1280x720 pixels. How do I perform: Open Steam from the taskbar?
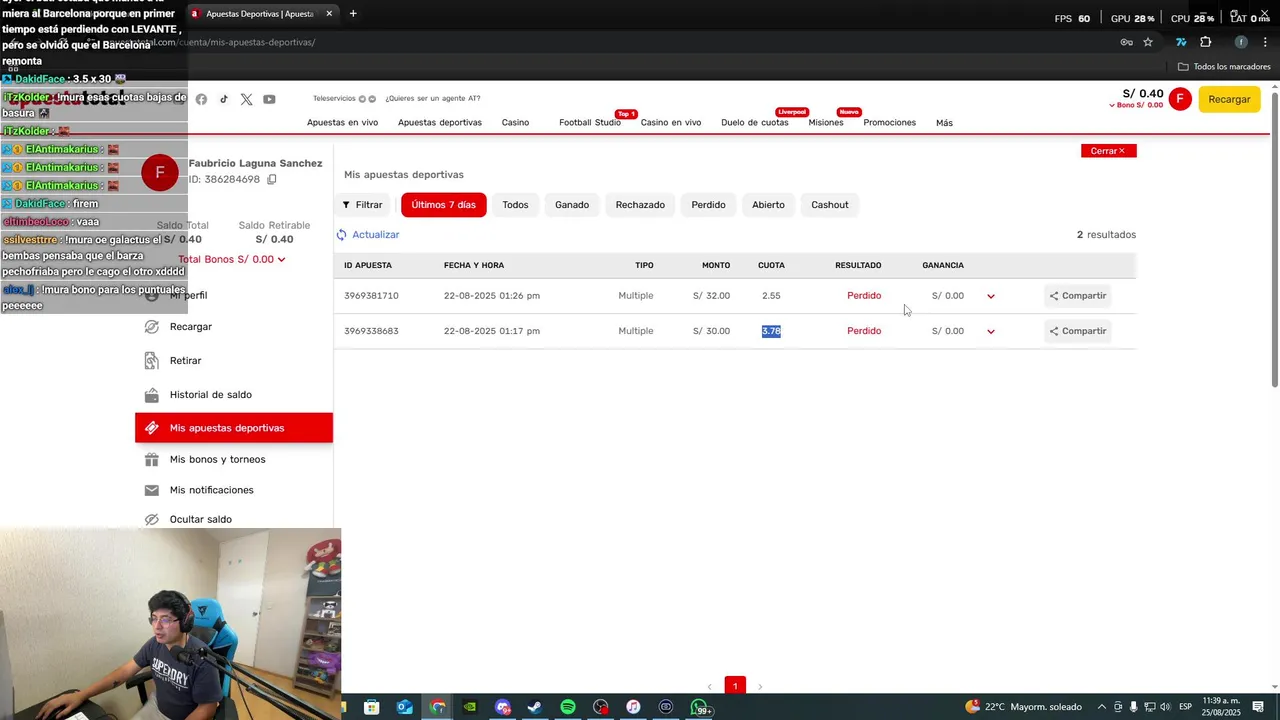(534, 707)
